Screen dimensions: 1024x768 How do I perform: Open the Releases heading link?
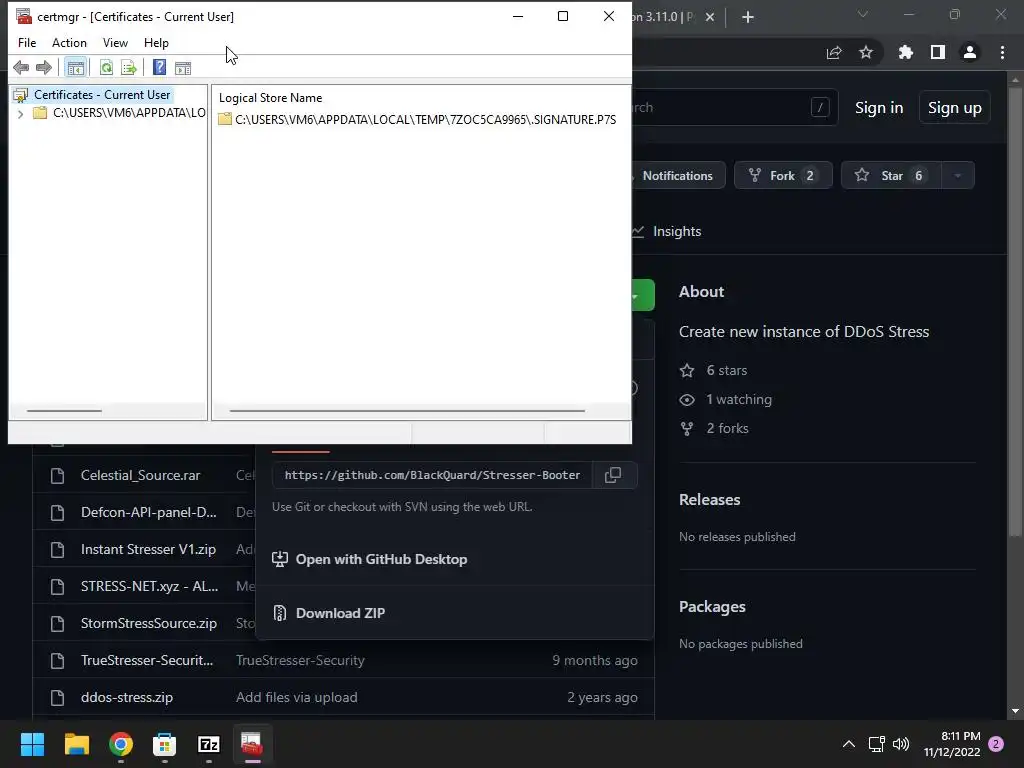[x=709, y=500]
